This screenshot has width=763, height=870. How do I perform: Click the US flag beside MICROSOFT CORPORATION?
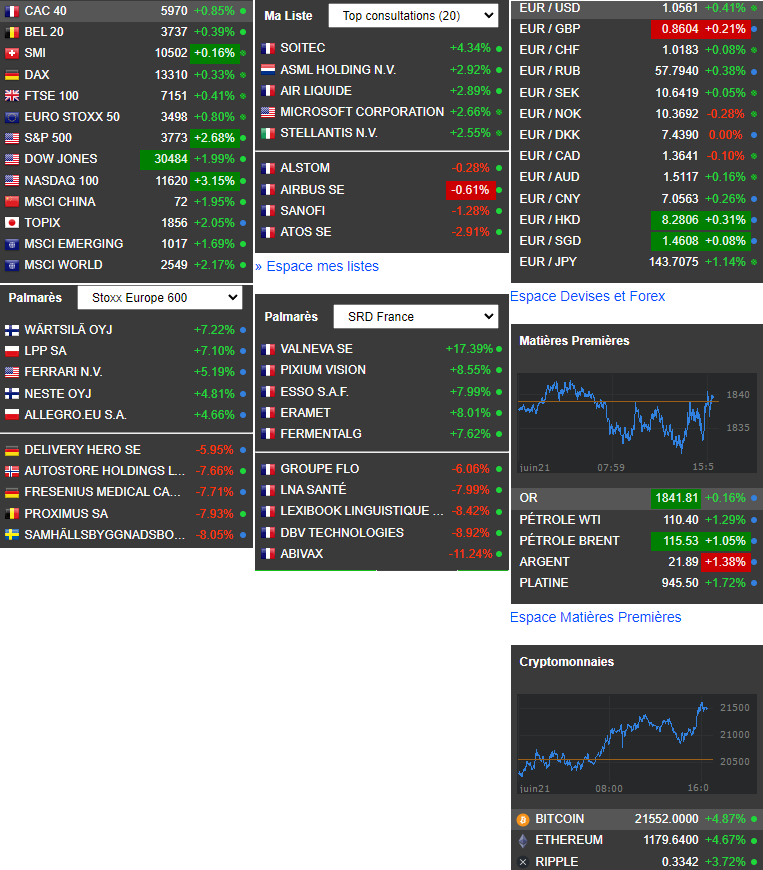268,112
